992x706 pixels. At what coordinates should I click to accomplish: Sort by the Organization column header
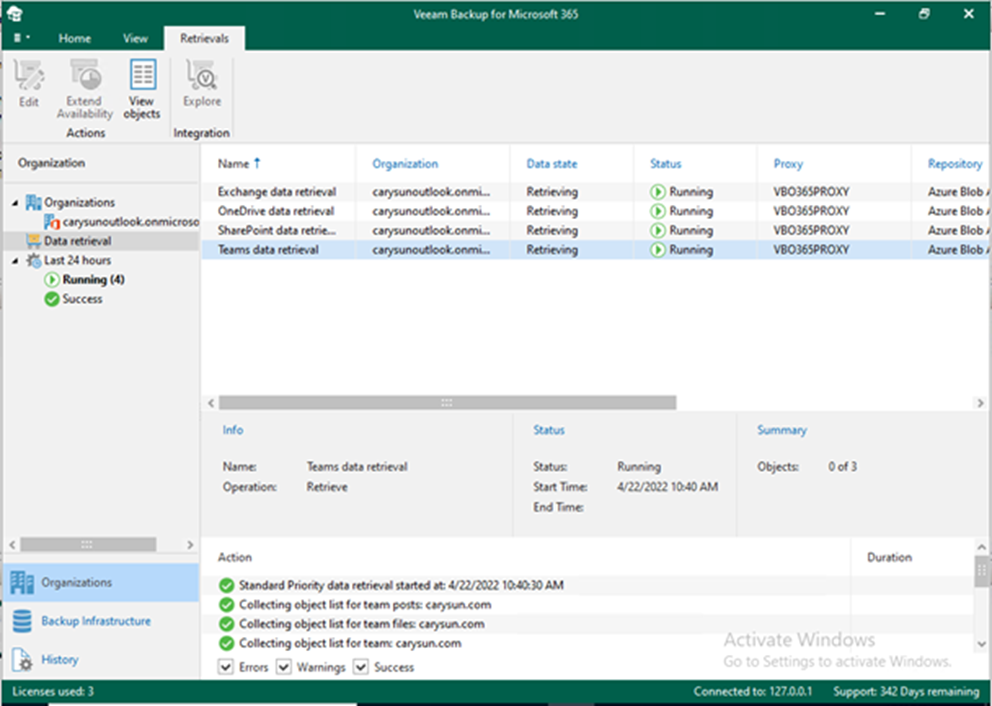[405, 164]
